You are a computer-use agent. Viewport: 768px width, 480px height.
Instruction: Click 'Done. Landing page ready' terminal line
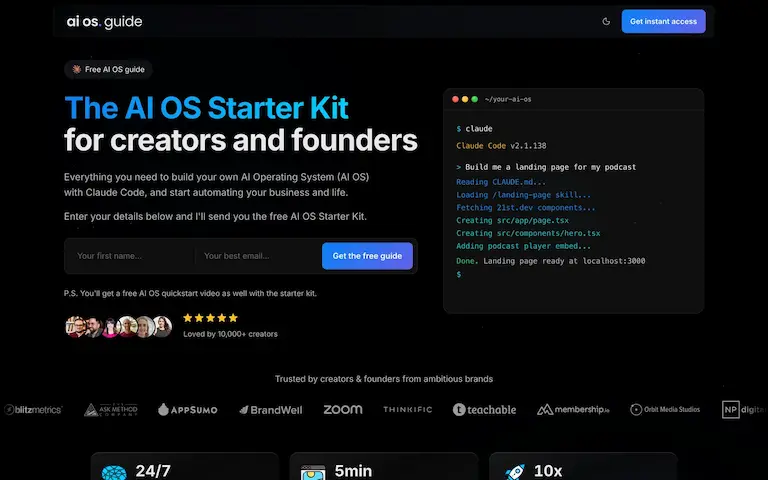551,261
